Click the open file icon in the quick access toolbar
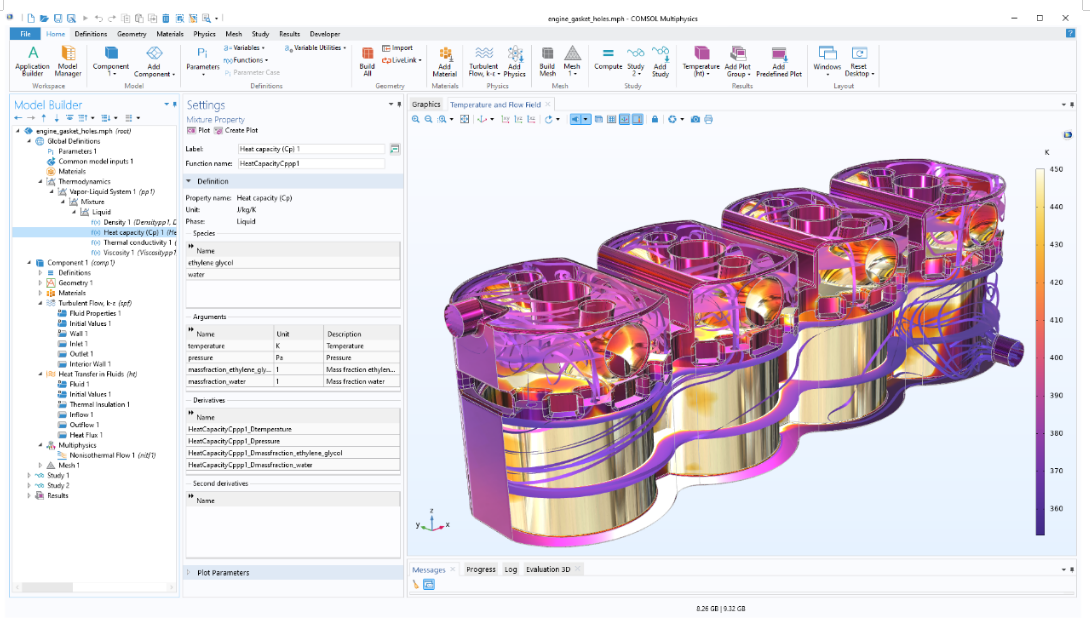Screen dimensions: 1090x624 click(x=44, y=18)
